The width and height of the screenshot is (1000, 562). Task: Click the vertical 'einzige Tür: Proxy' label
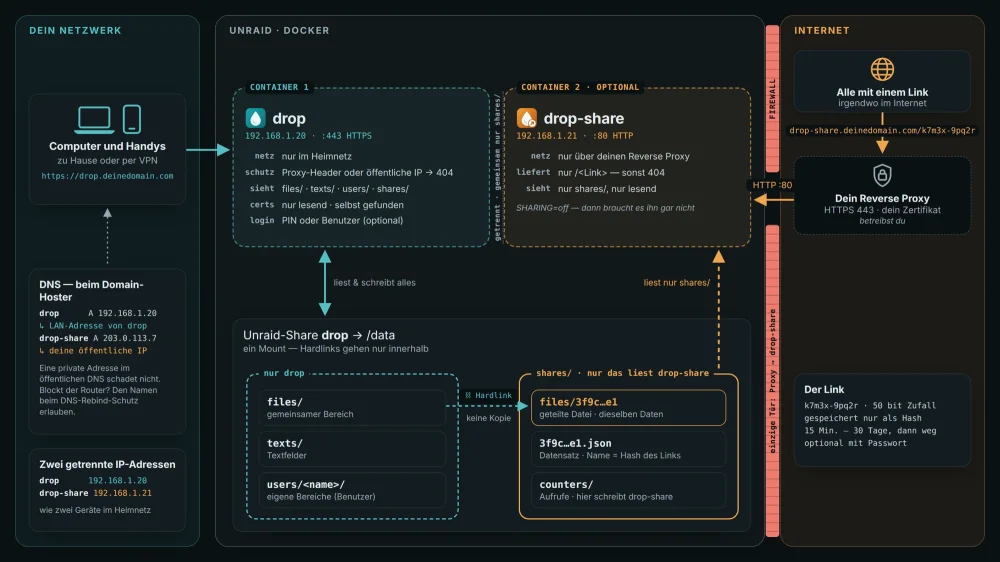[x=772, y=381]
